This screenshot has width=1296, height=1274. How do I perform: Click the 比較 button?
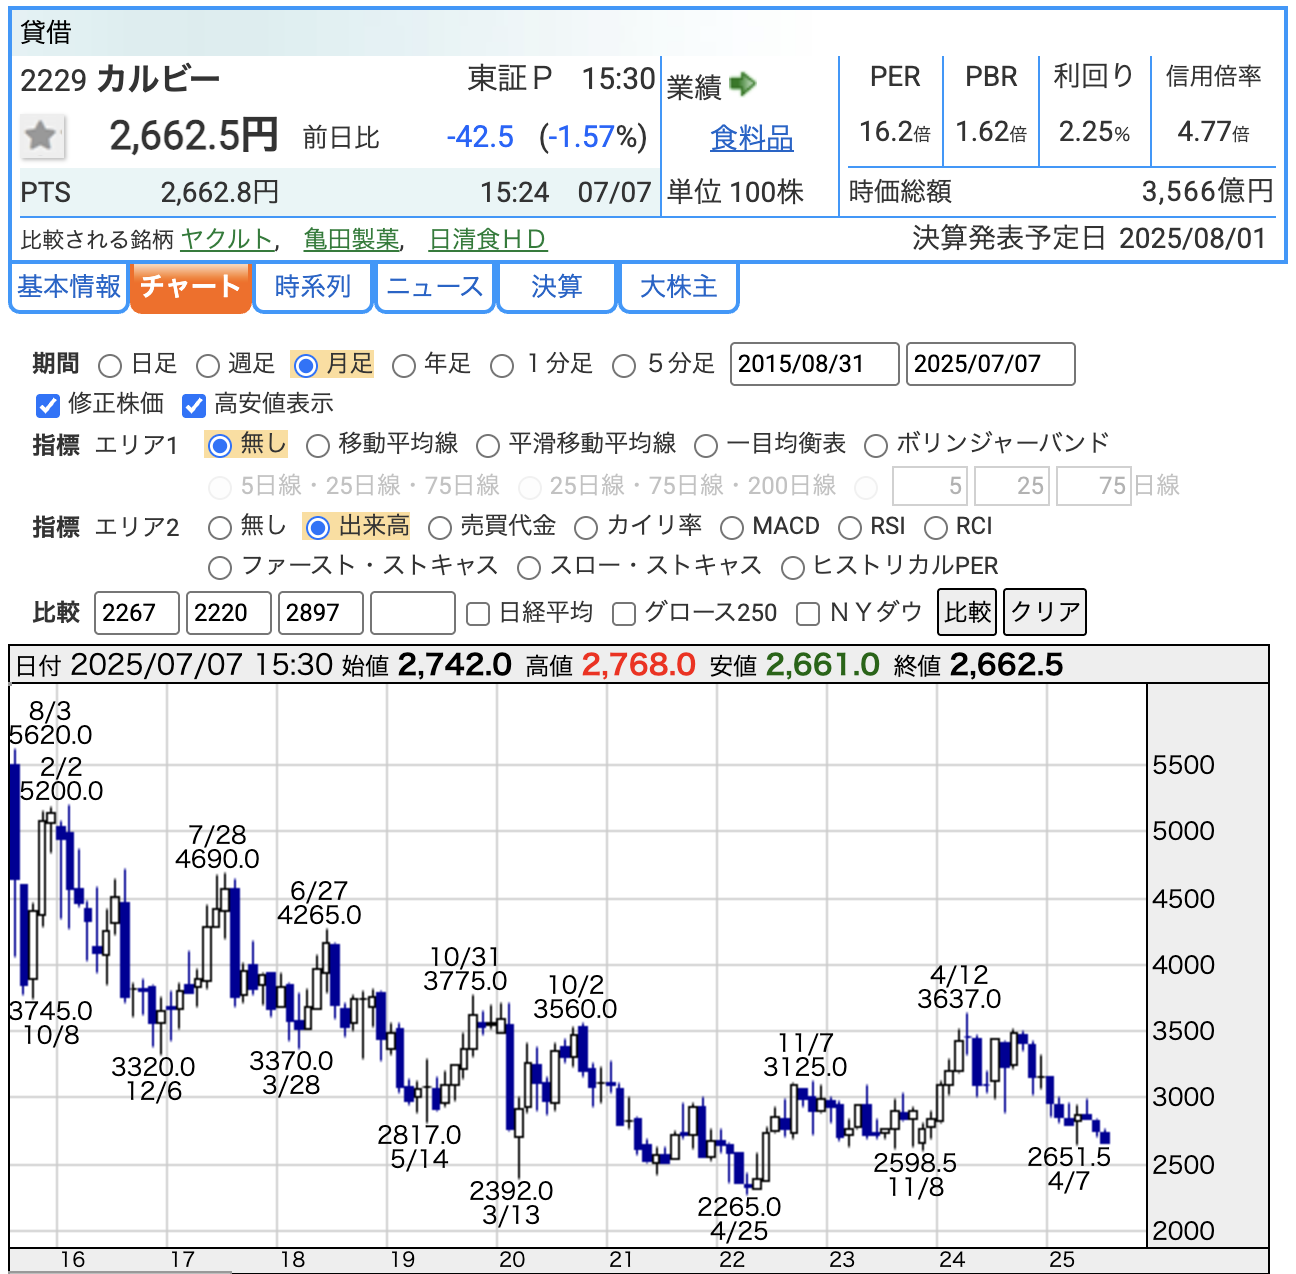[x=968, y=612]
